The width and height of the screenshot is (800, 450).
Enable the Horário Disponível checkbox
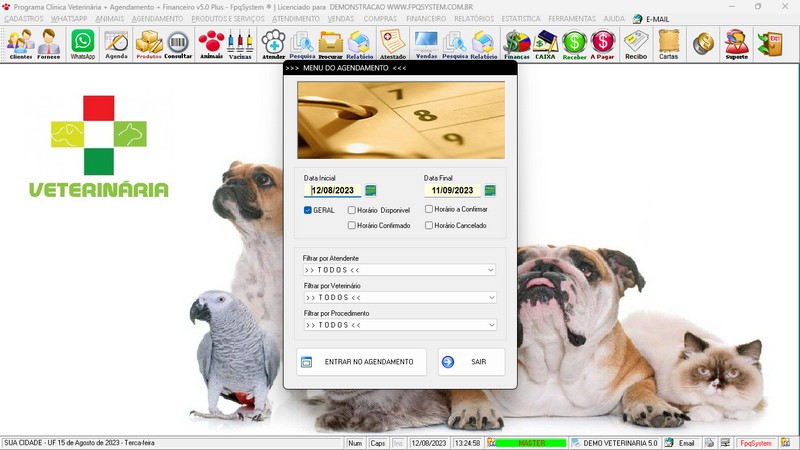(x=352, y=210)
